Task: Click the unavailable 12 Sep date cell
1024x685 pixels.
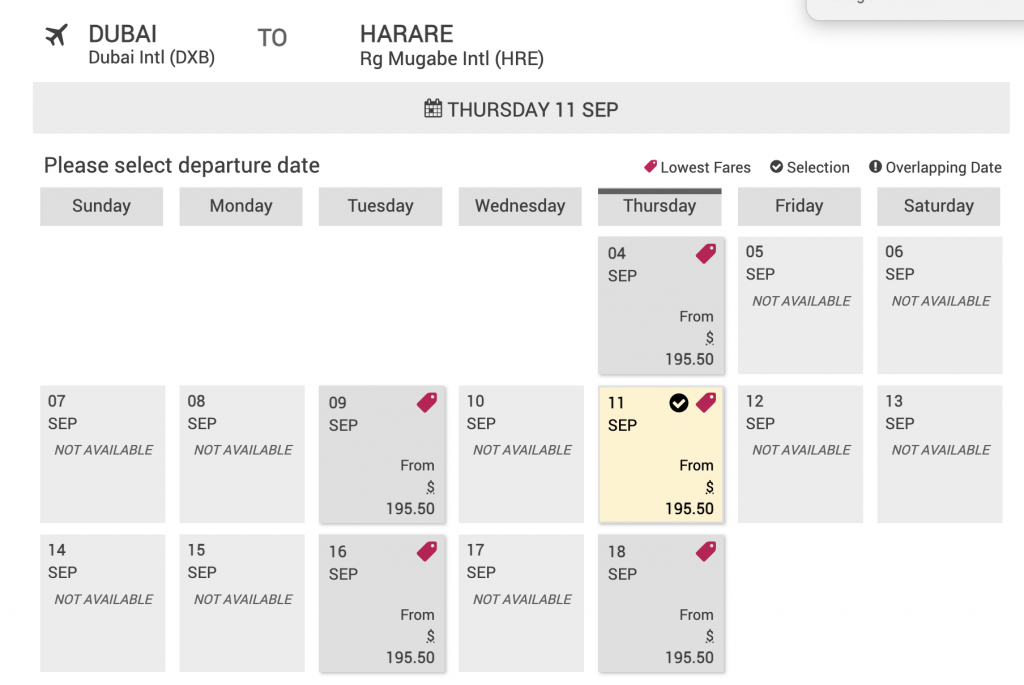Action: [x=800, y=455]
